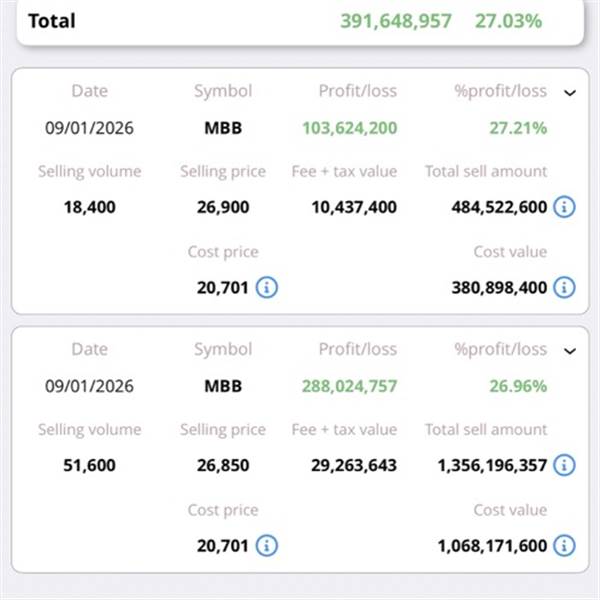Image resolution: width=600 pixels, height=600 pixels.
Task: Collapse the second MBB trade card chevron
Action: click(x=570, y=351)
